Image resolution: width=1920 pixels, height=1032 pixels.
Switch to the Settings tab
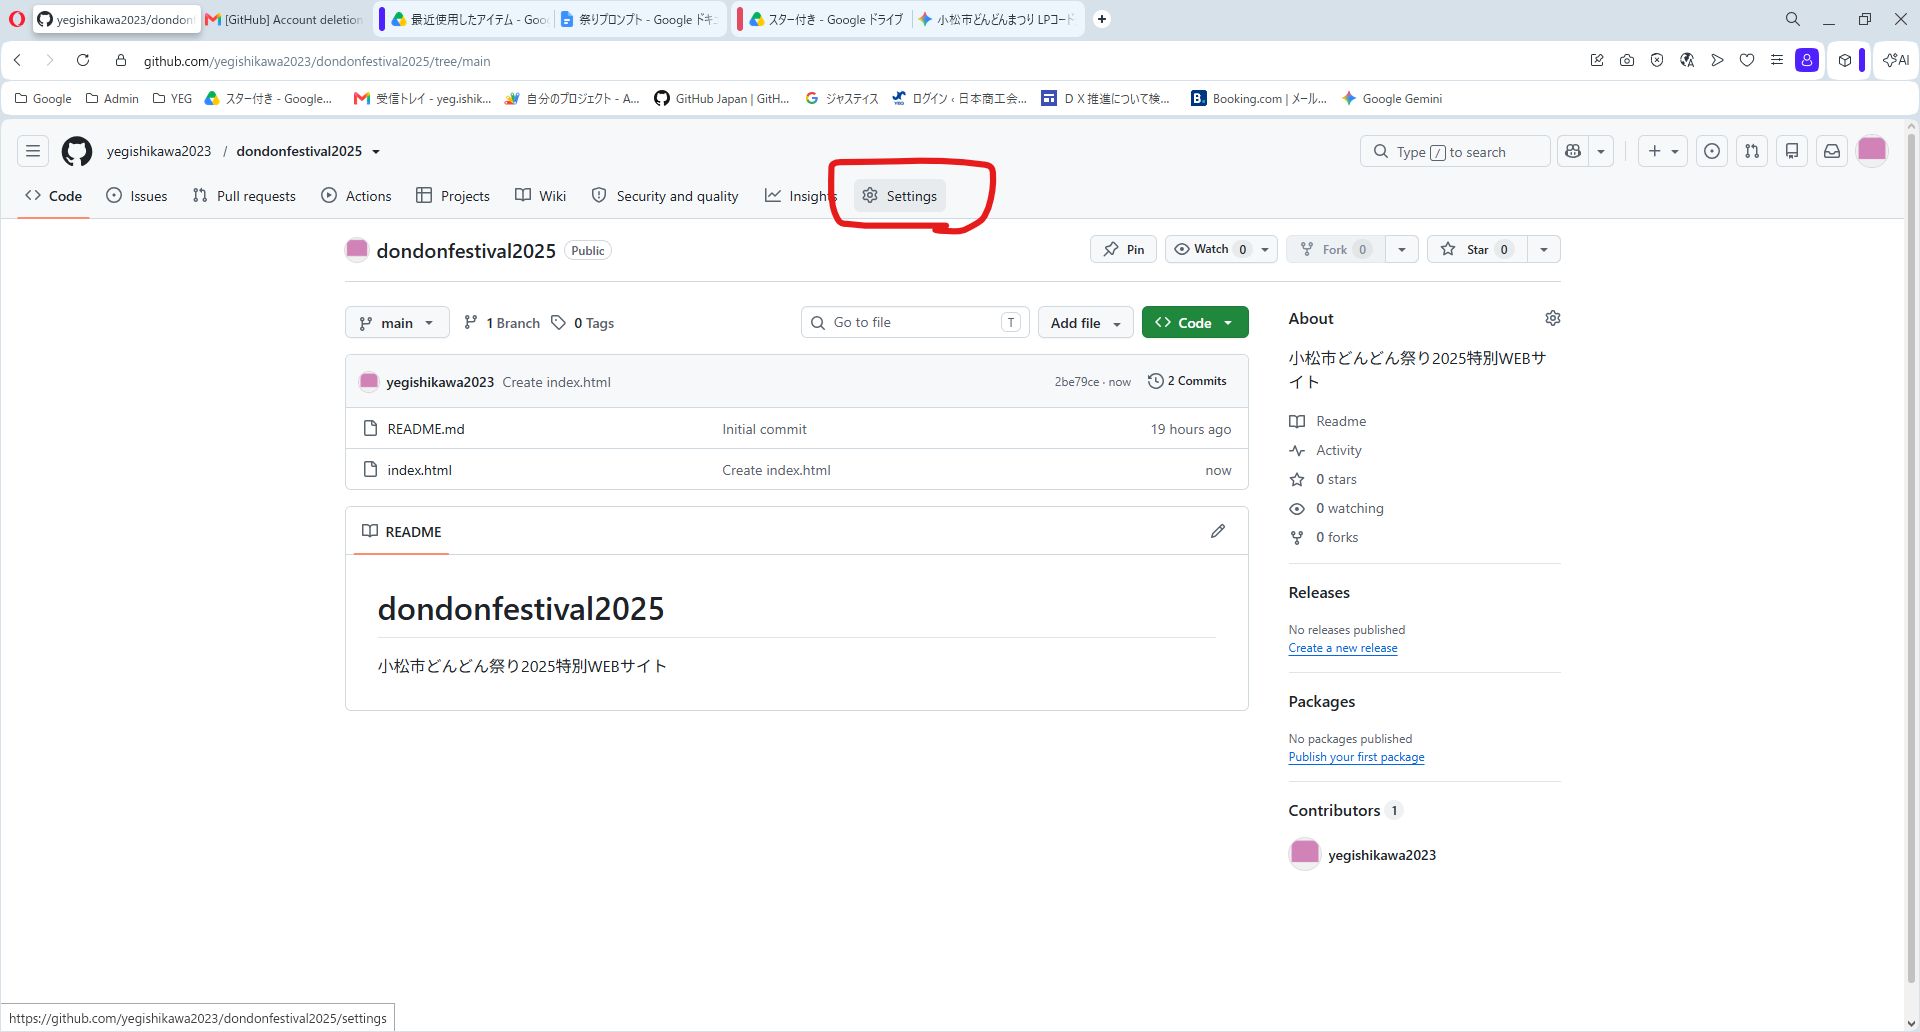click(x=900, y=196)
